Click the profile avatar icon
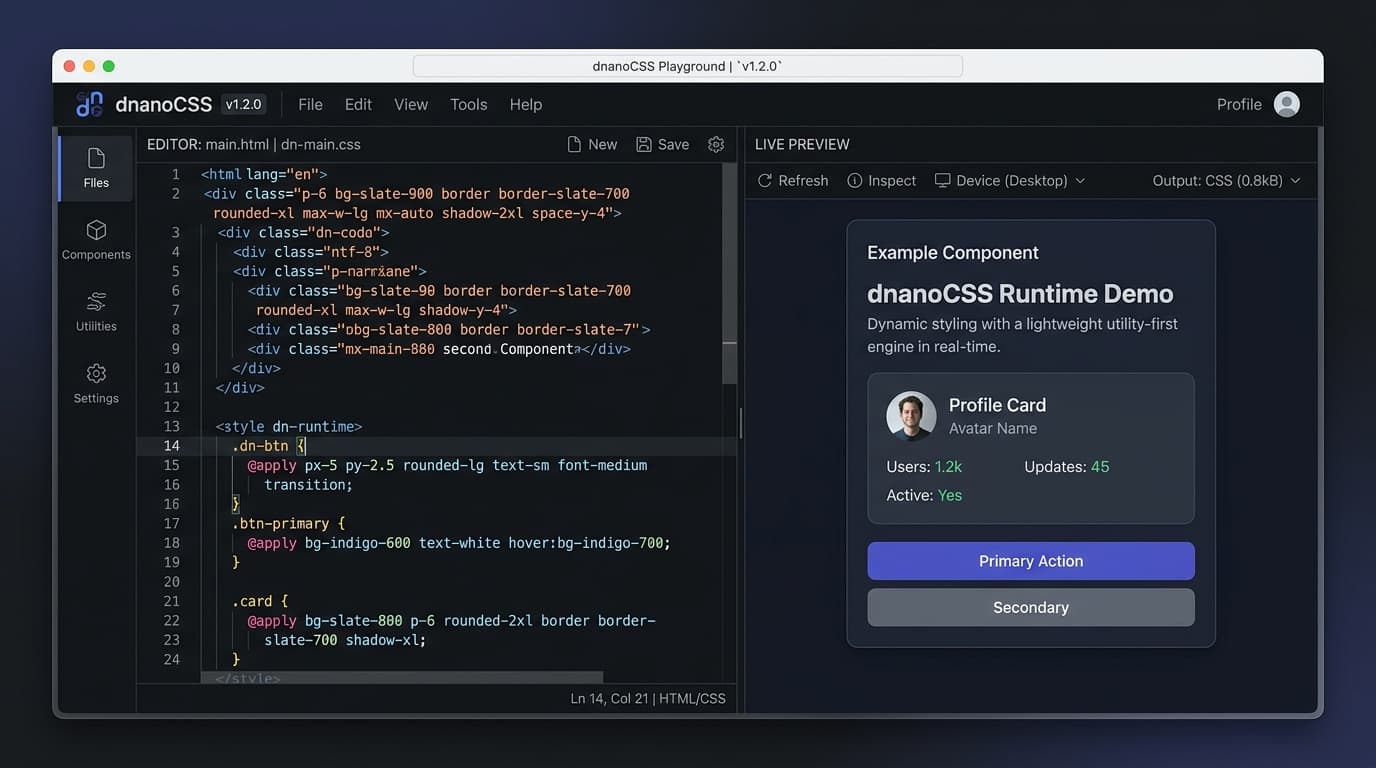The height and width of the screenshot is (768, 1376). (x=1287, y=104)
